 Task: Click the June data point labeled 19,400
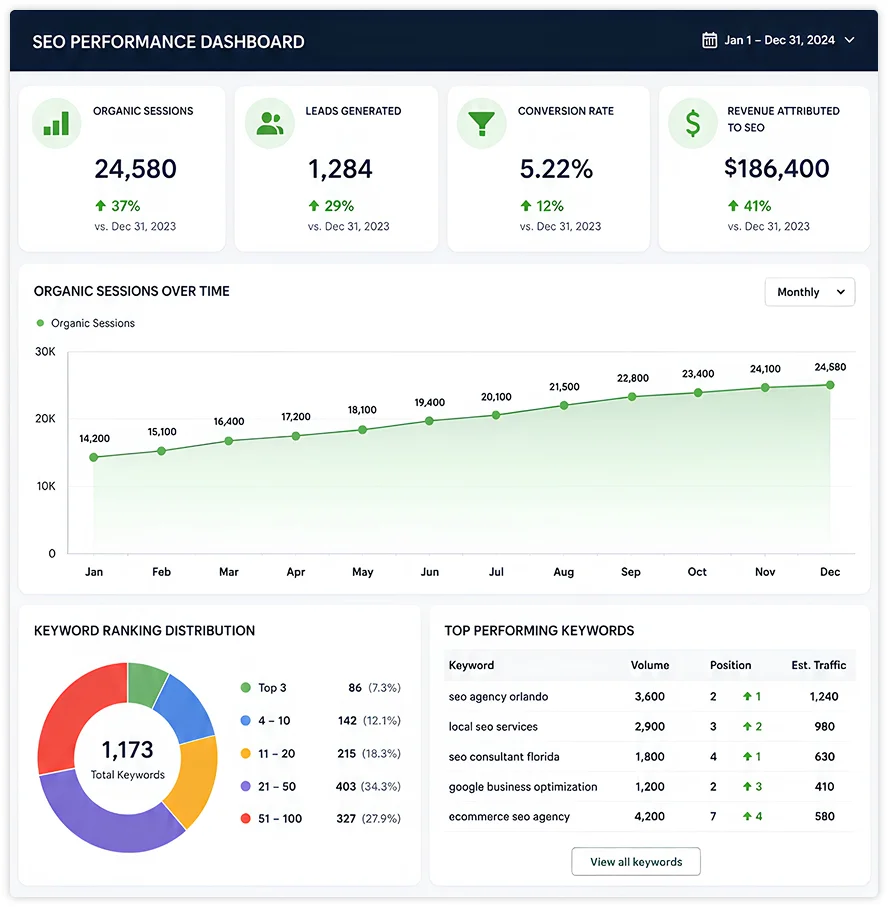[429, 421]
